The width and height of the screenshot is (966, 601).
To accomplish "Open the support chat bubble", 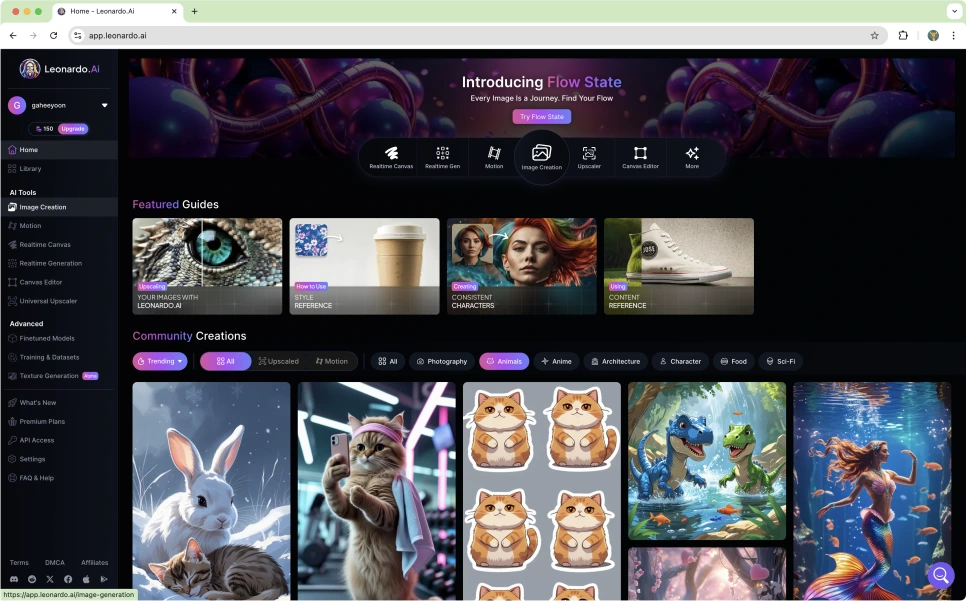I will 941,575.
